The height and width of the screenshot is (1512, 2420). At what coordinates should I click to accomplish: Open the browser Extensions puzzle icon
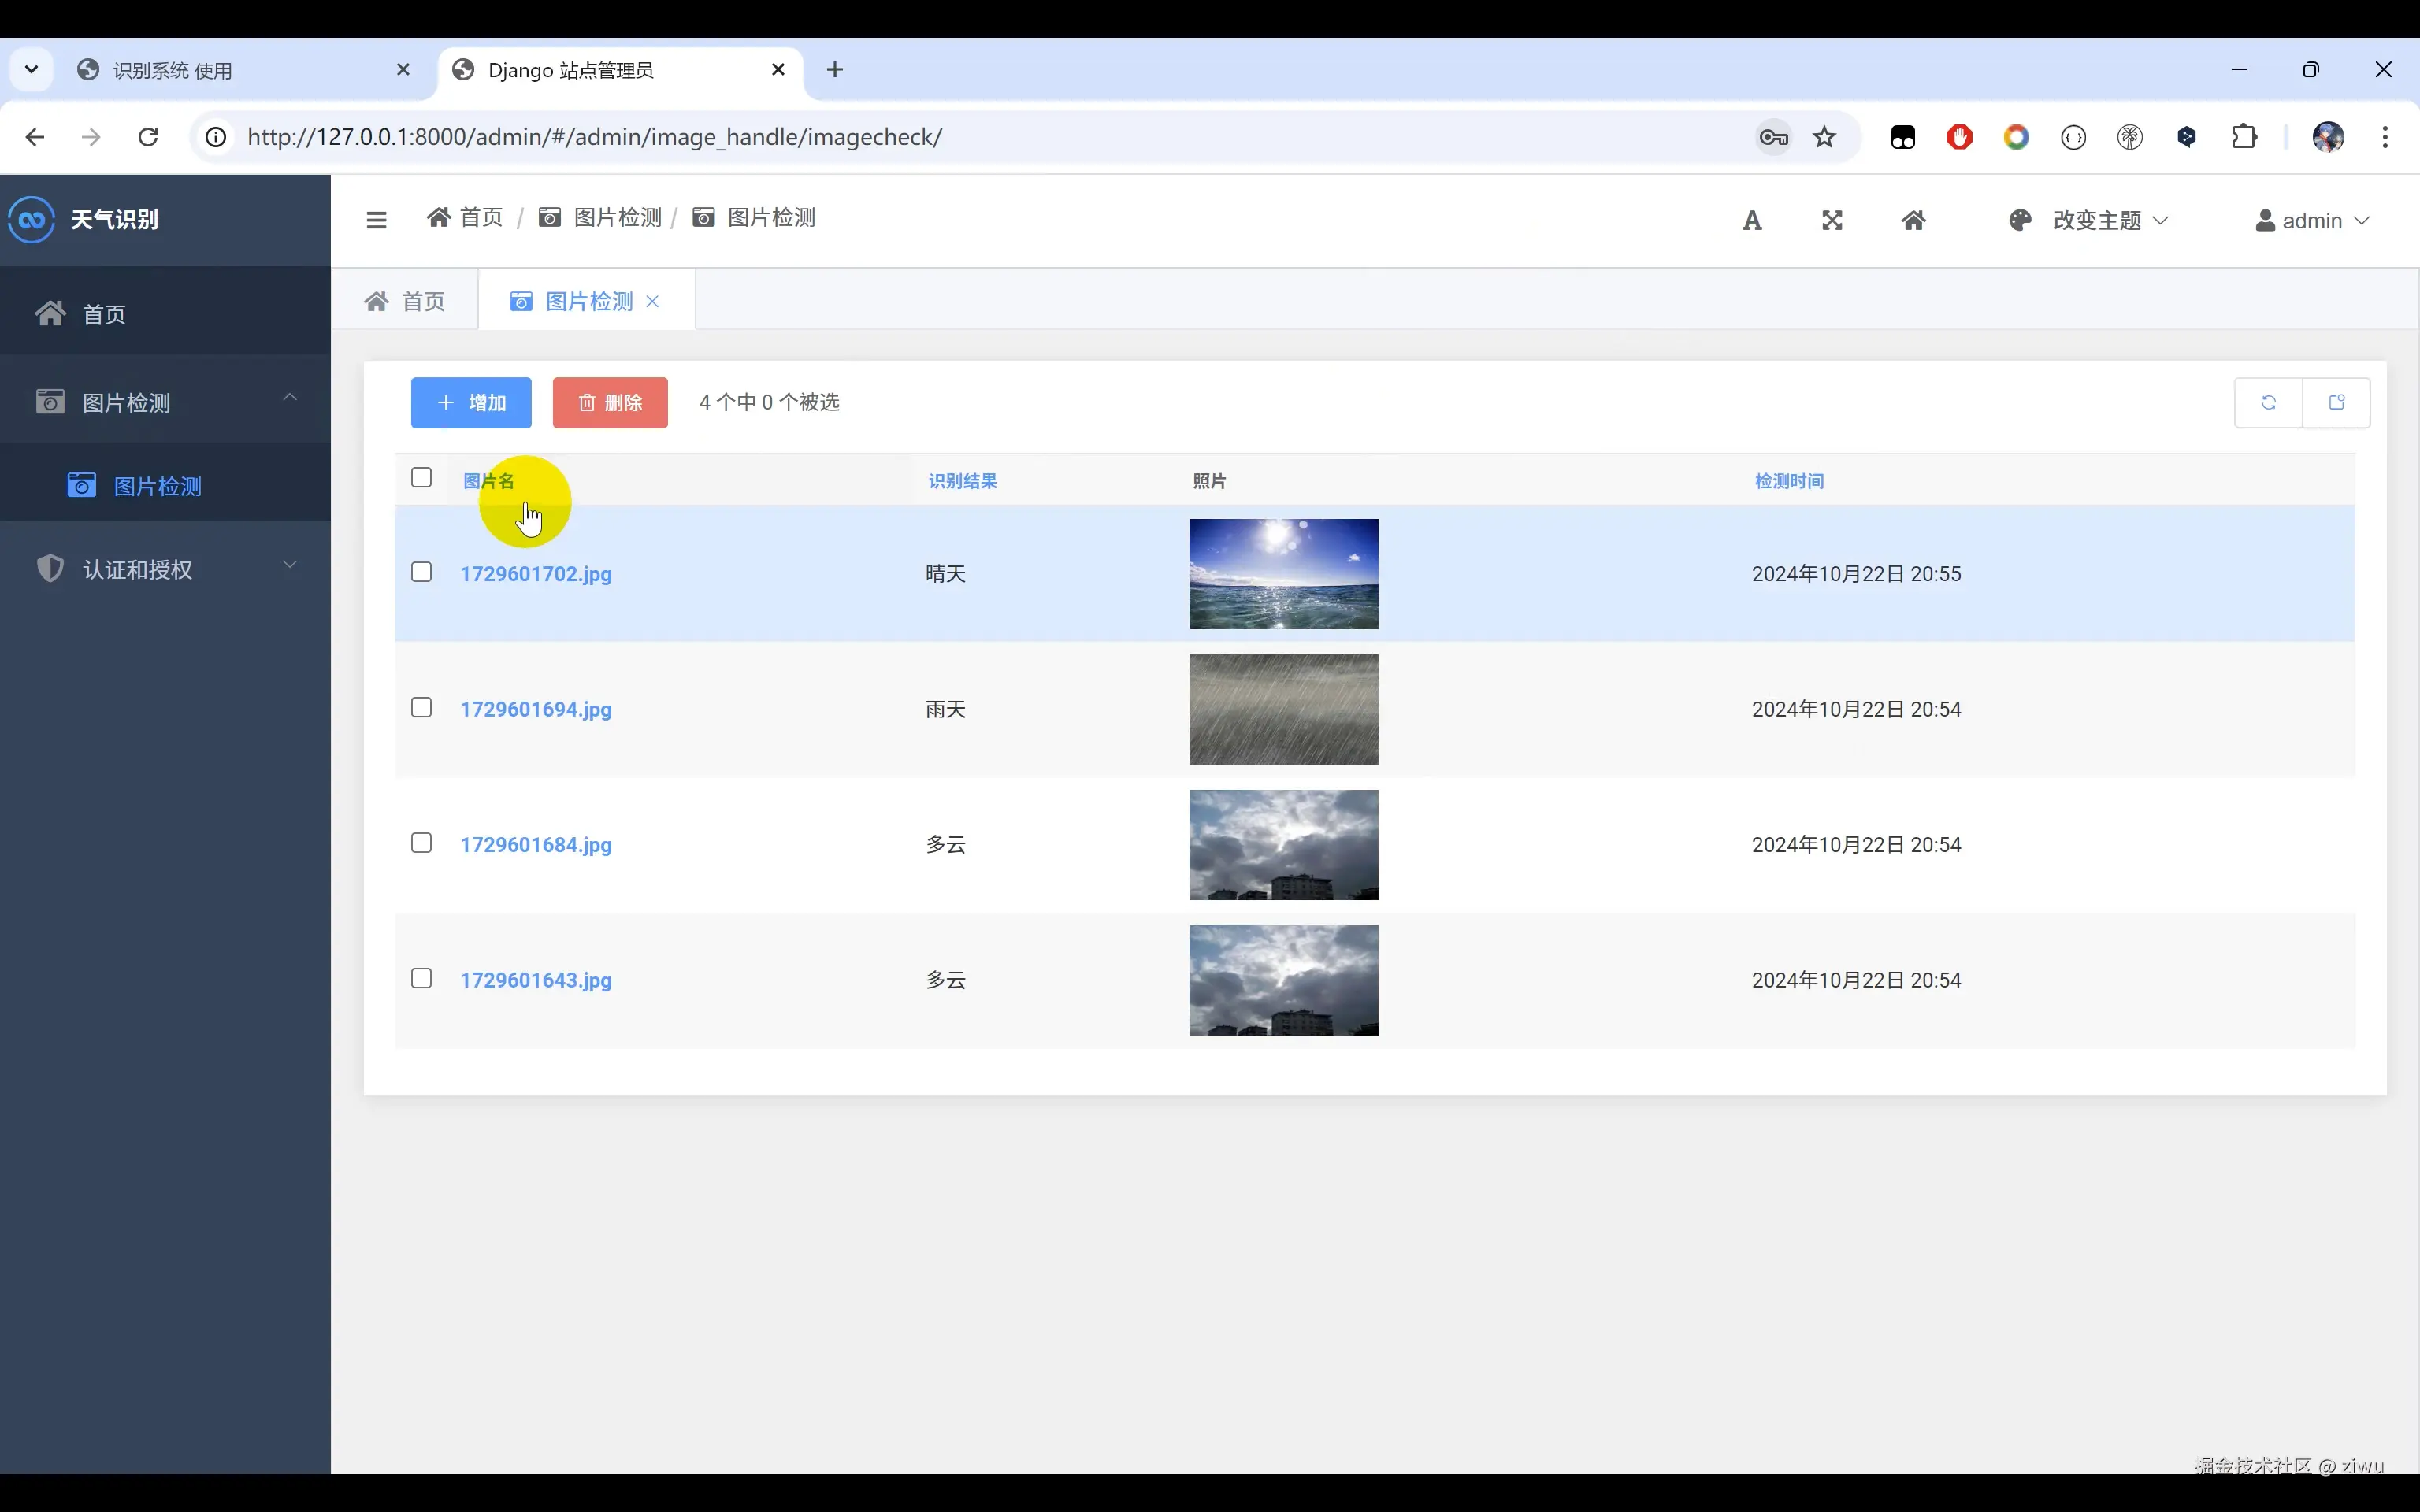click(x=2244, y=137)
